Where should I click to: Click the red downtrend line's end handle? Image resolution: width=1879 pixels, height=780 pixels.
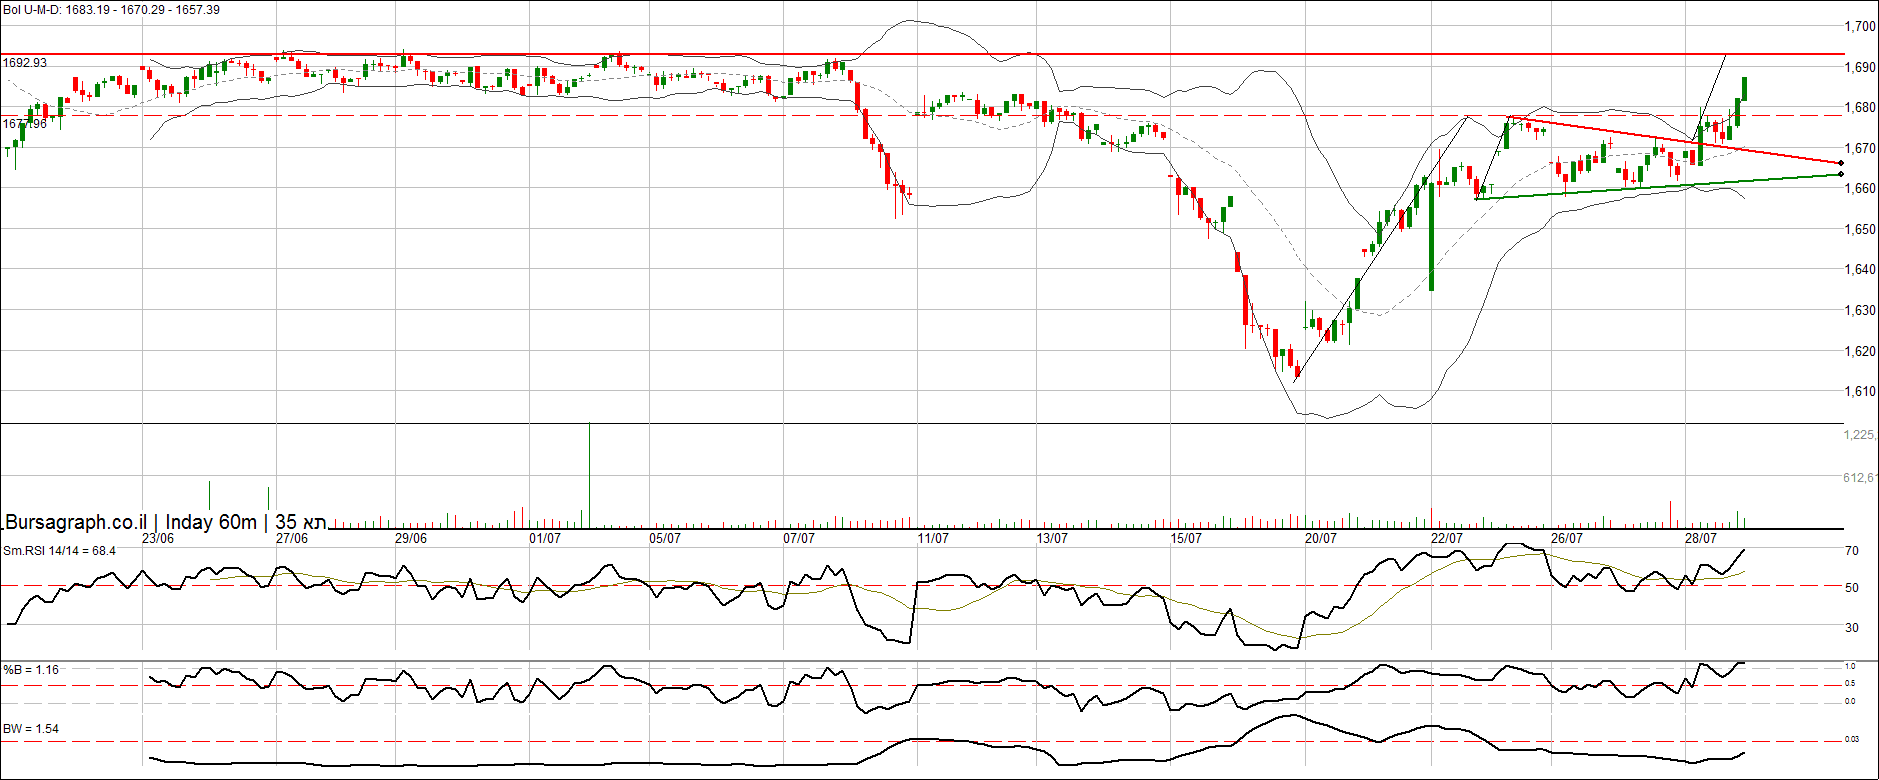click(1841, 163)
